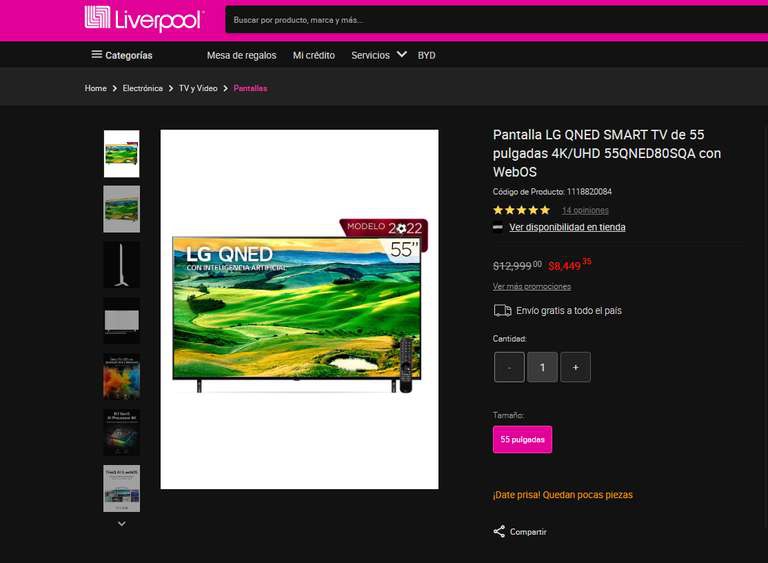Click the Código de Producto text

pyautogui.click(x=552, y=192)
